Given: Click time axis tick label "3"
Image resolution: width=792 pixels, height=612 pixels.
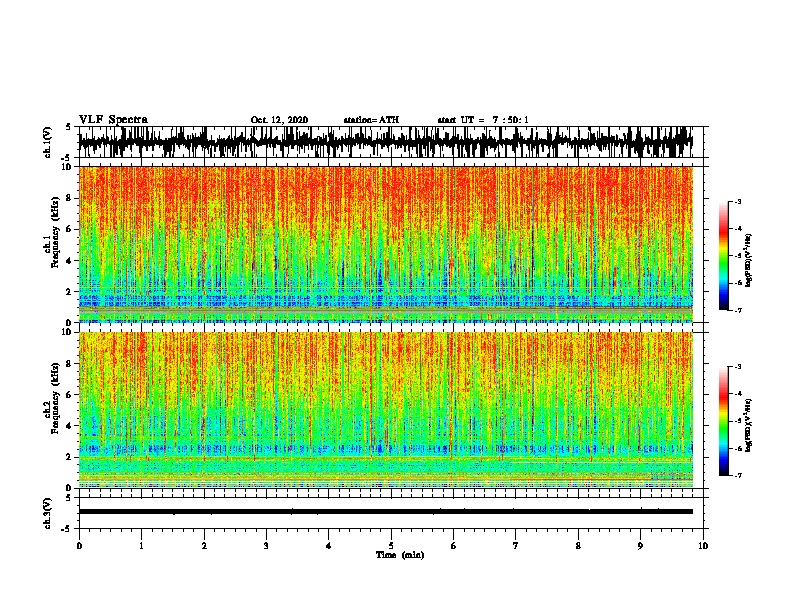Looking at the screenshot, I should click(266, 546).
